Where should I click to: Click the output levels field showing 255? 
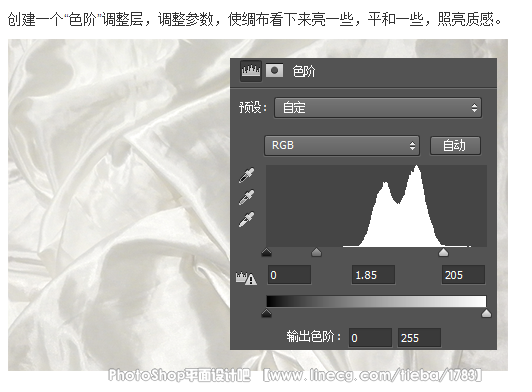pos(419,338)
